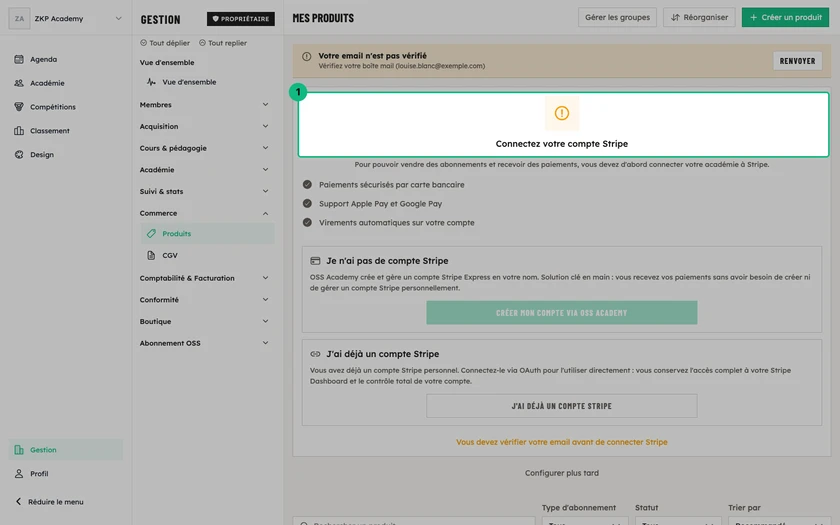Click the Académie people icon
Image resolution: width=840 pixels, height=525 pixels.
[19, 83]
